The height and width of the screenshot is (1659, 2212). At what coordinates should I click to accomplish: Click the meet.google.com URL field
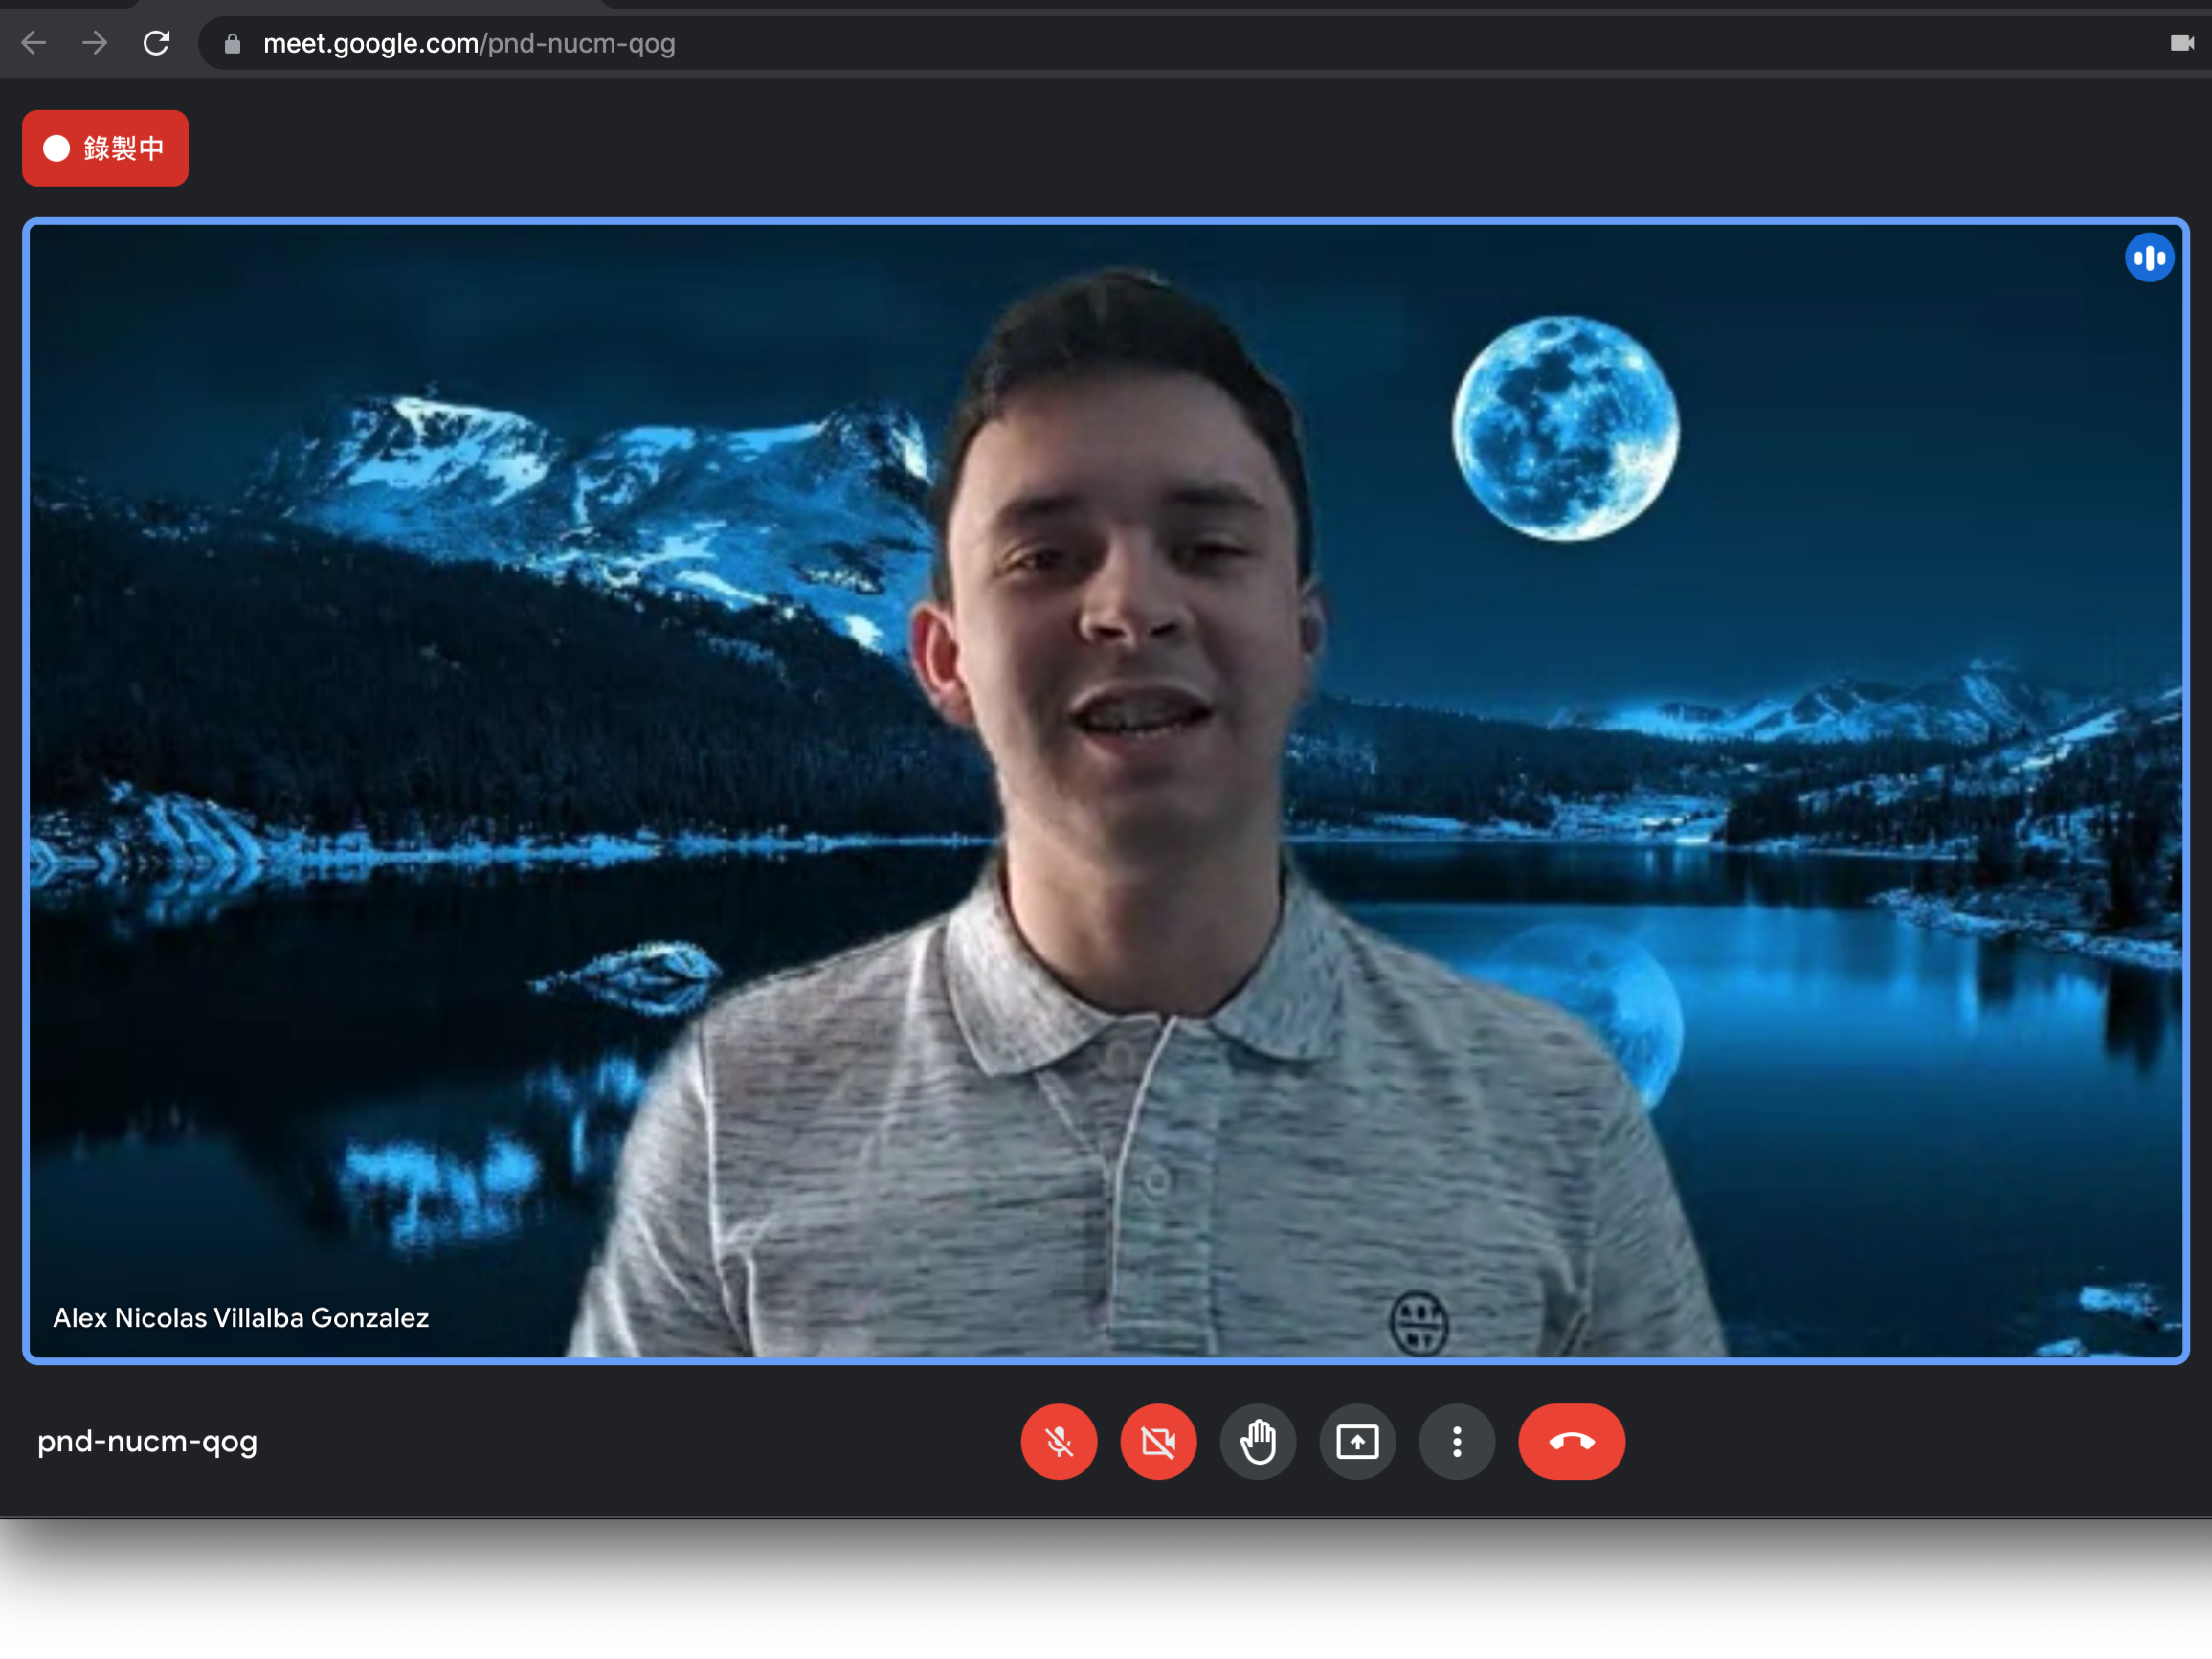pyautogui.click(x=468, y=44)
